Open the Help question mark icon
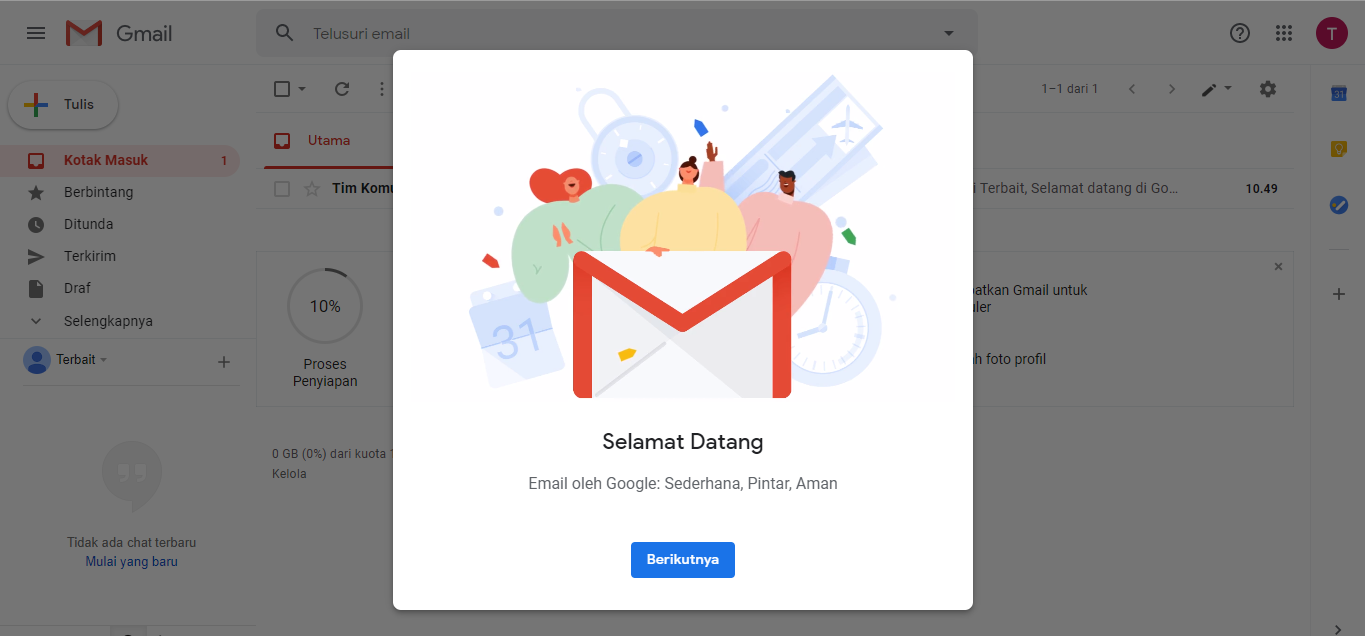The width and height of the screenshot is (1365, 636). click(x=1240, y=33)
